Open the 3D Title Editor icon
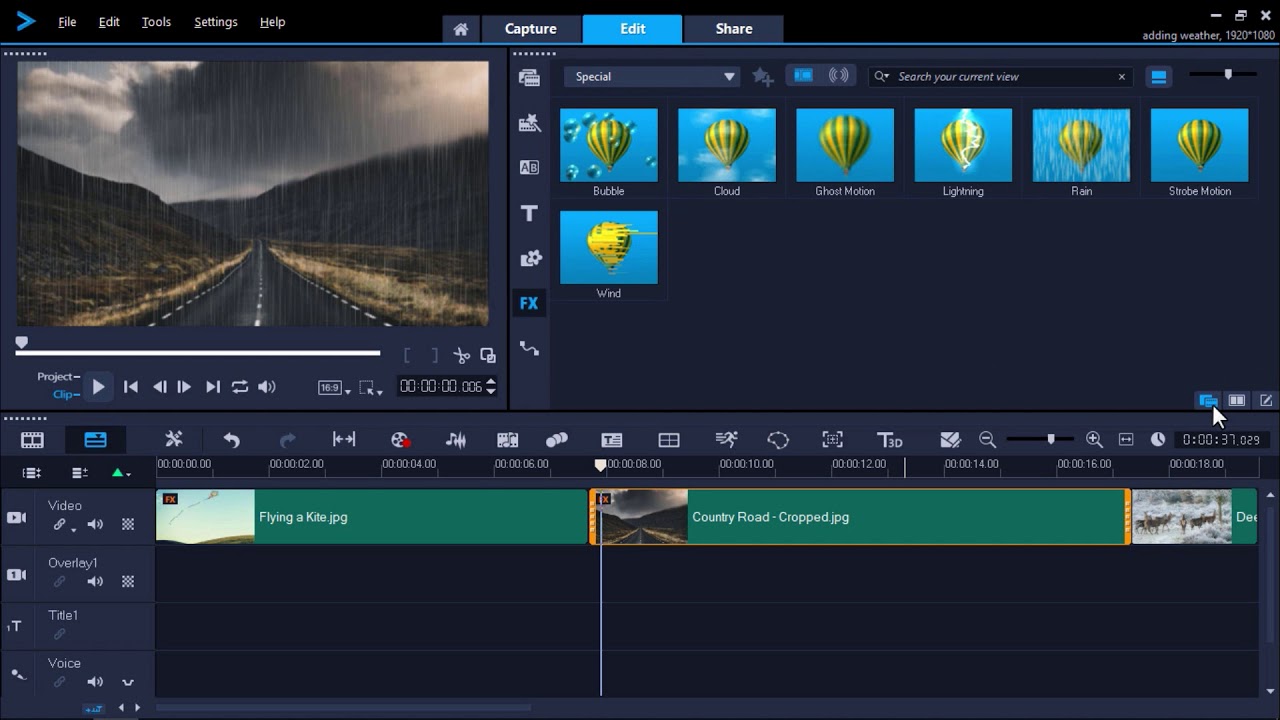This screenshot has width=1280, height=720. (889, 440)
